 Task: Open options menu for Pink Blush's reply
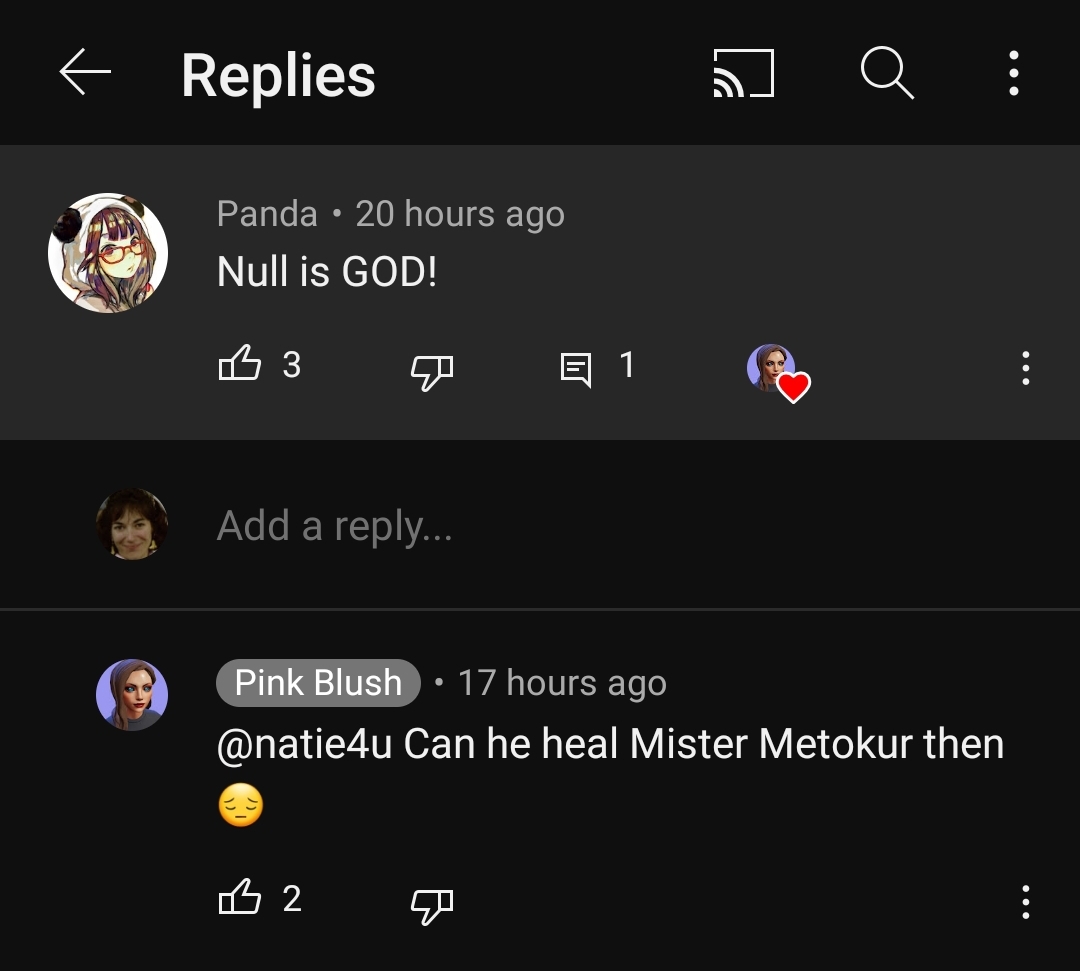(x=1025, y=902)
